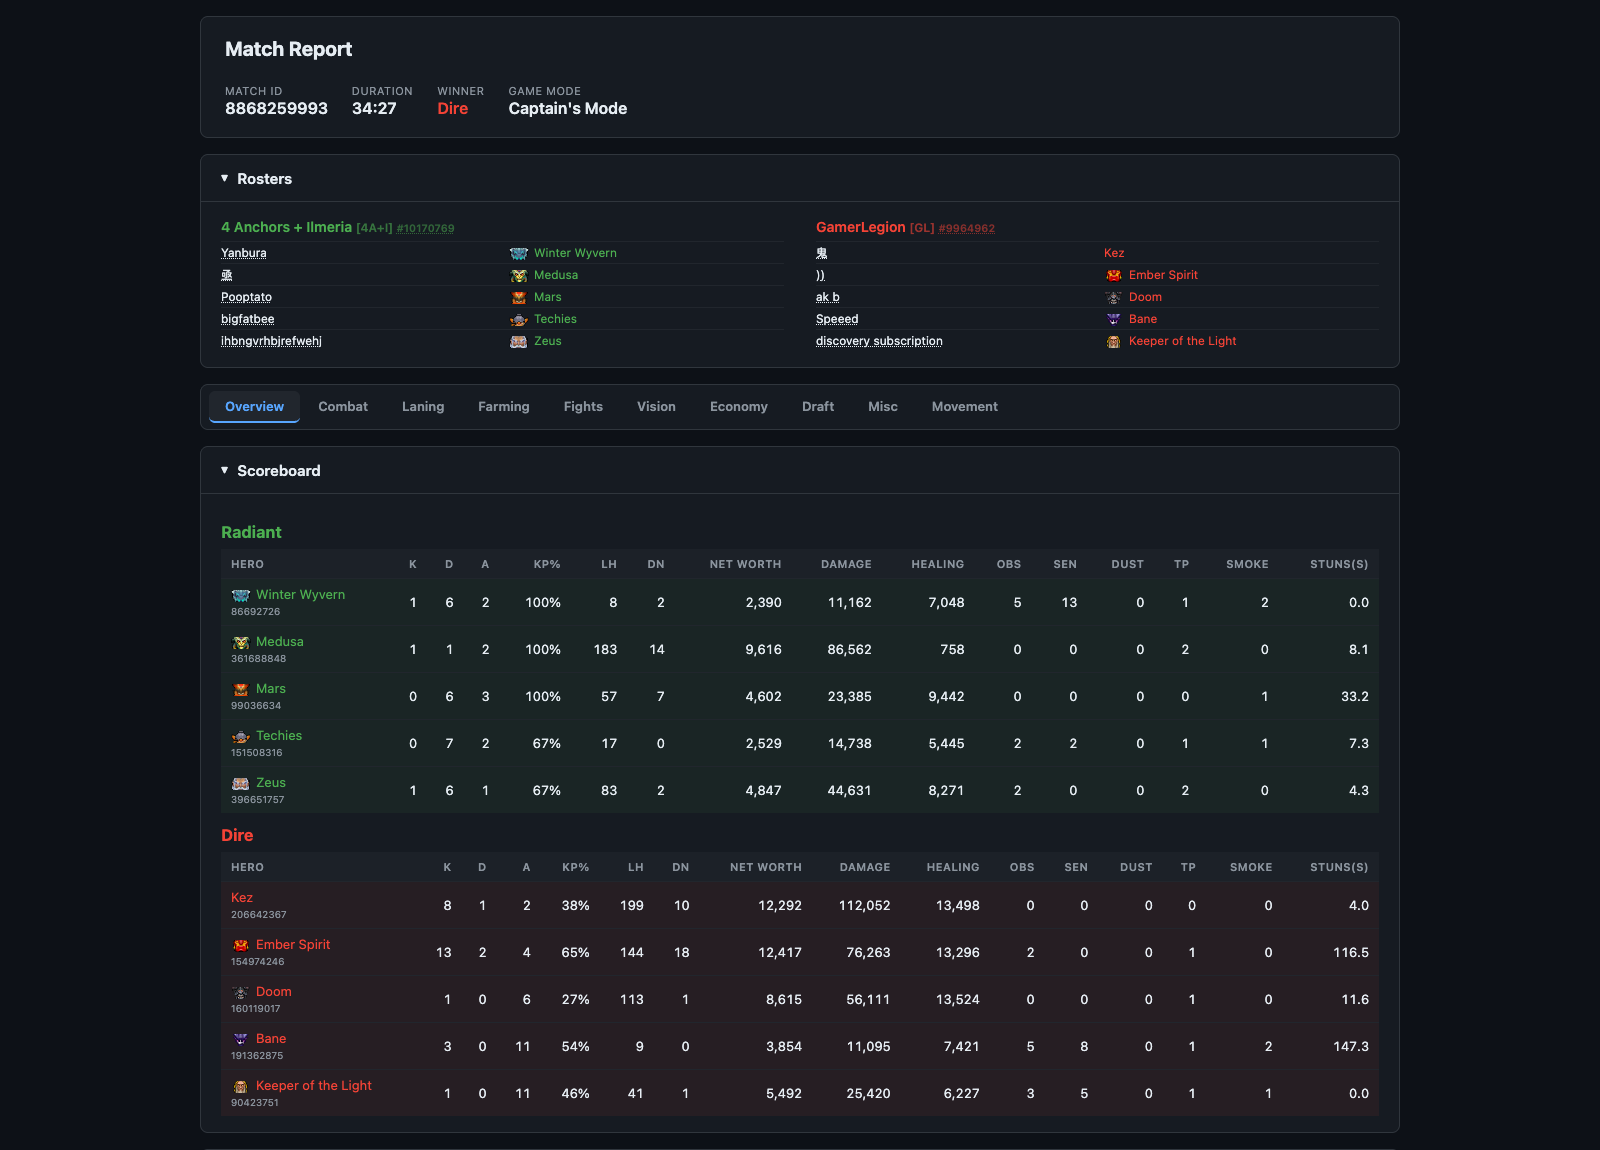Click team ID #10170769

tap(425, 229)
